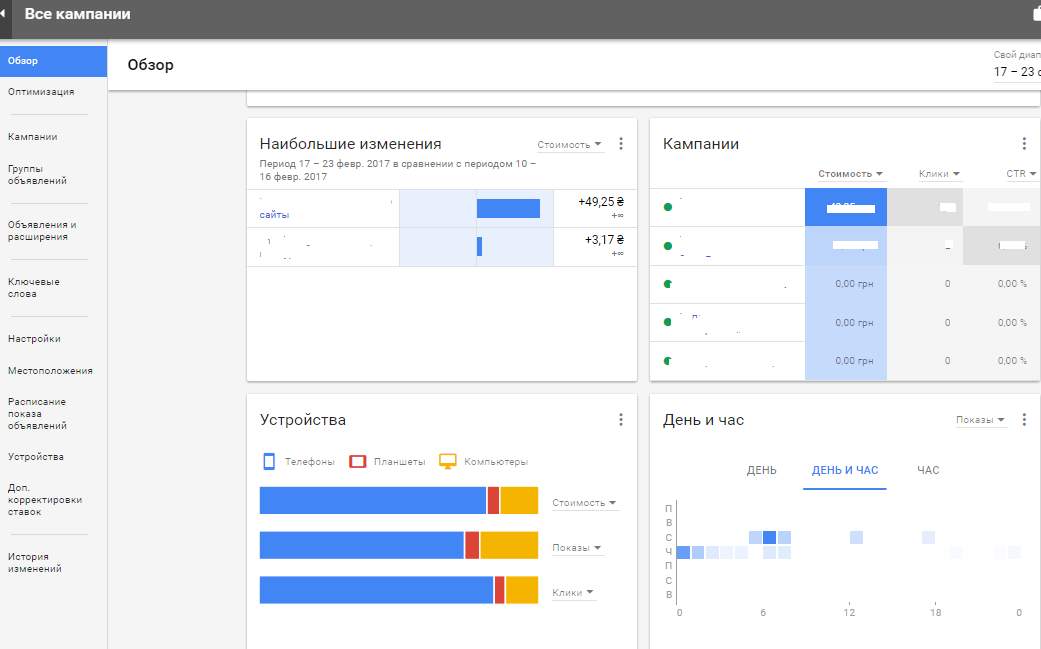
Task: Click the phone icon in devices legend
Action: [x=268, y=461]
